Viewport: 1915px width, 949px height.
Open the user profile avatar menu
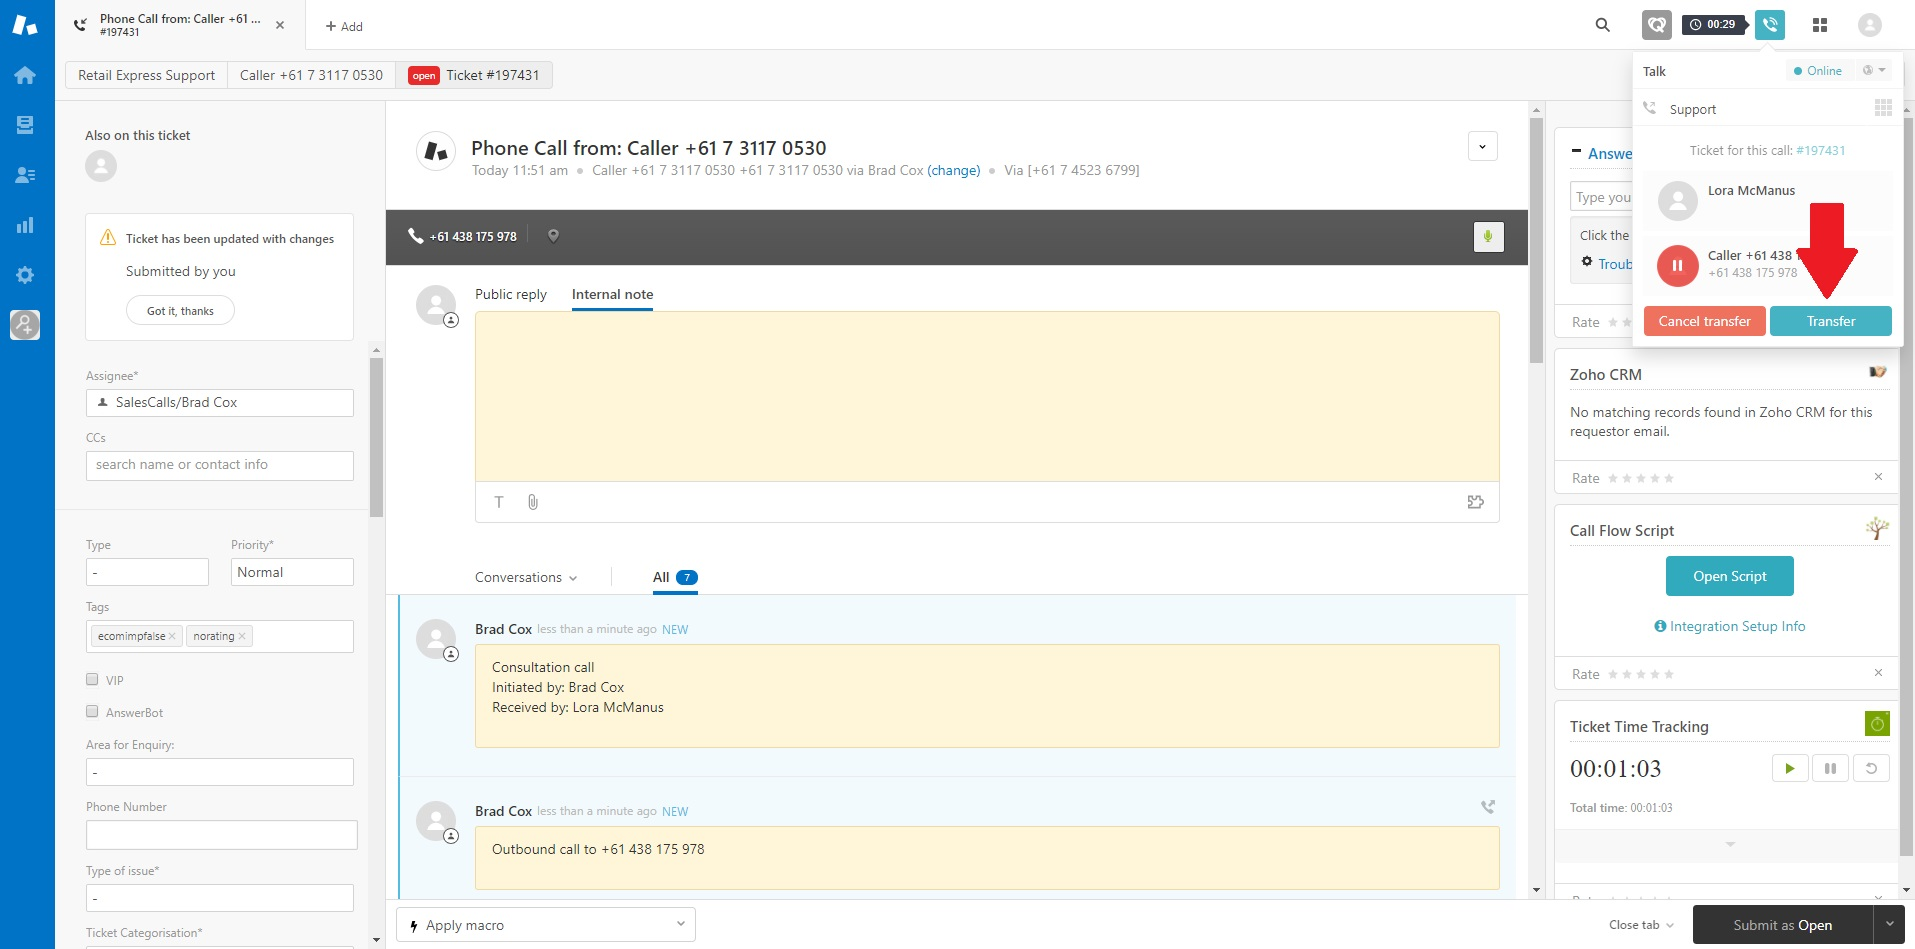click(x=1870, y=25)
